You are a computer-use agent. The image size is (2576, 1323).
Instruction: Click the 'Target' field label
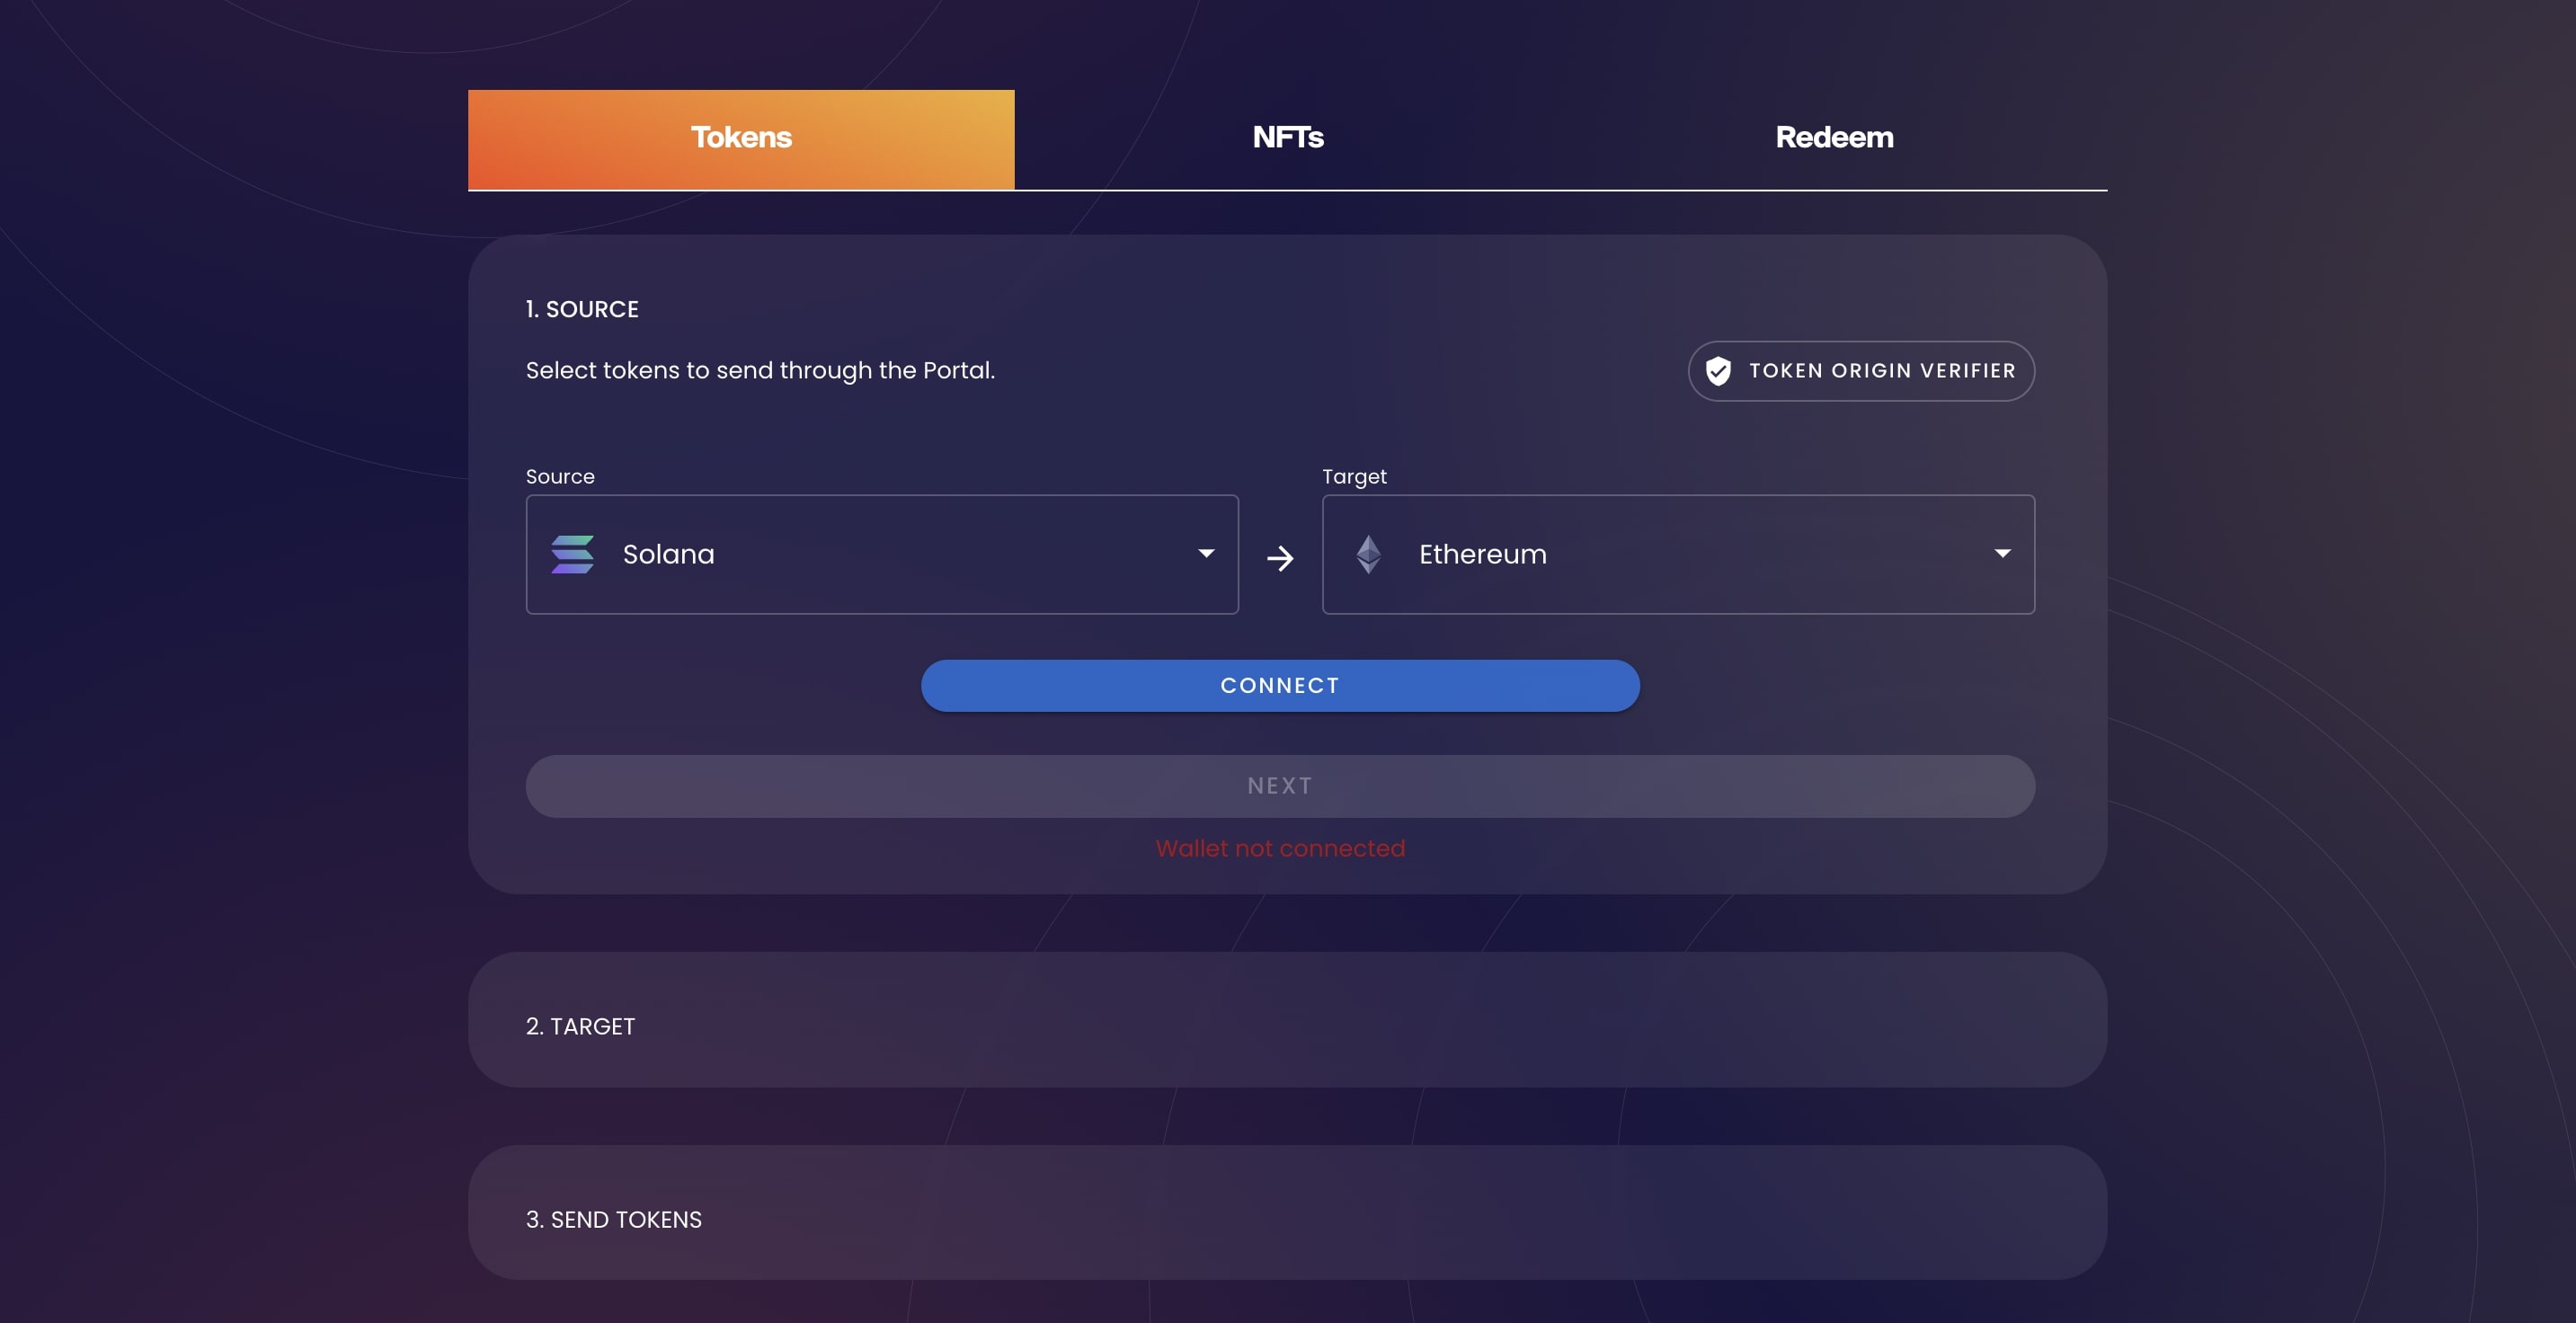point(1354,477)
